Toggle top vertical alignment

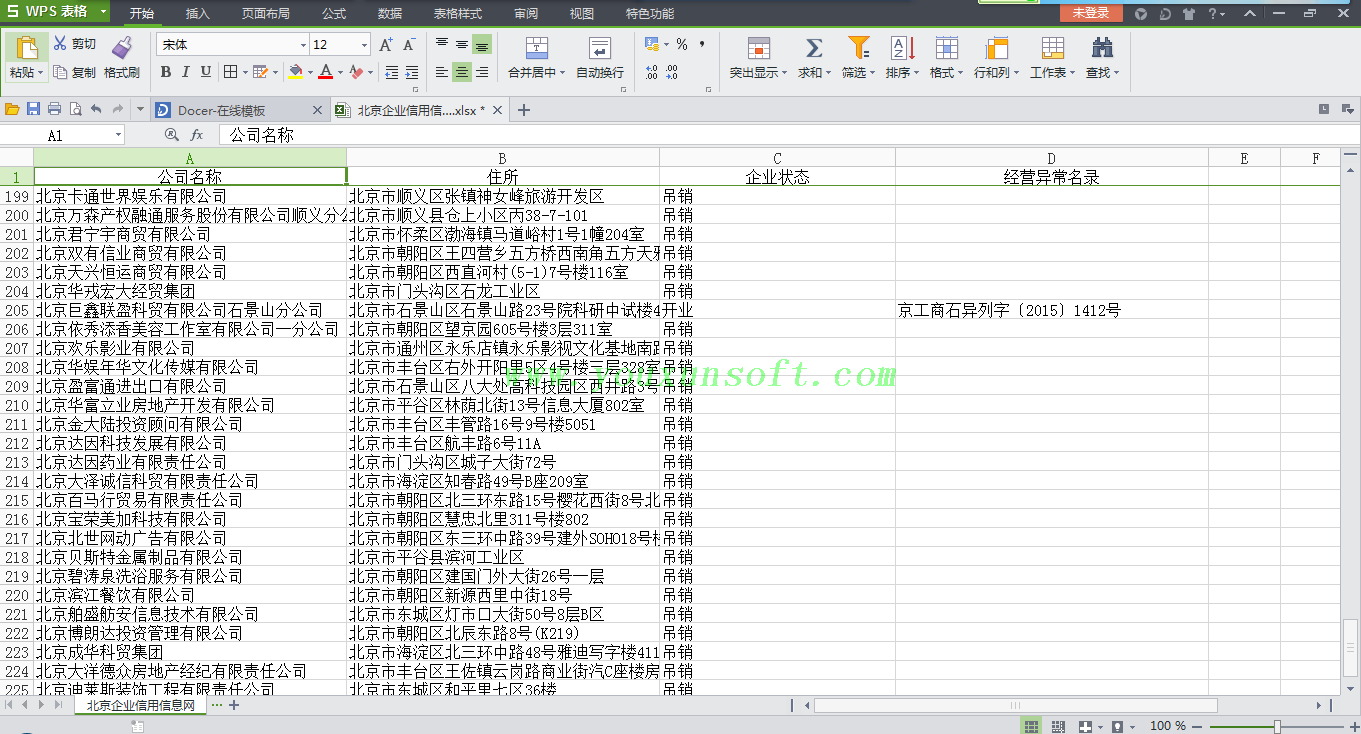[x=442, y=45]
